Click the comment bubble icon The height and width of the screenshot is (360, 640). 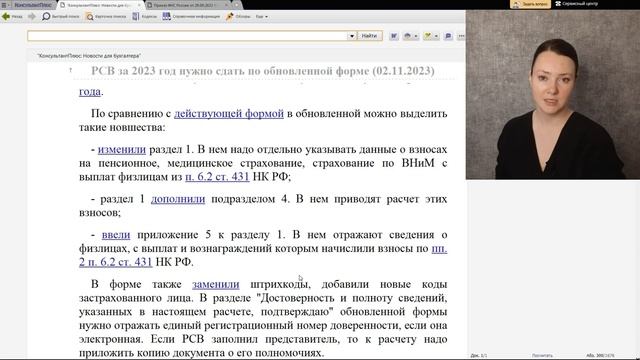pyautogui.click(x=448, y=36)
